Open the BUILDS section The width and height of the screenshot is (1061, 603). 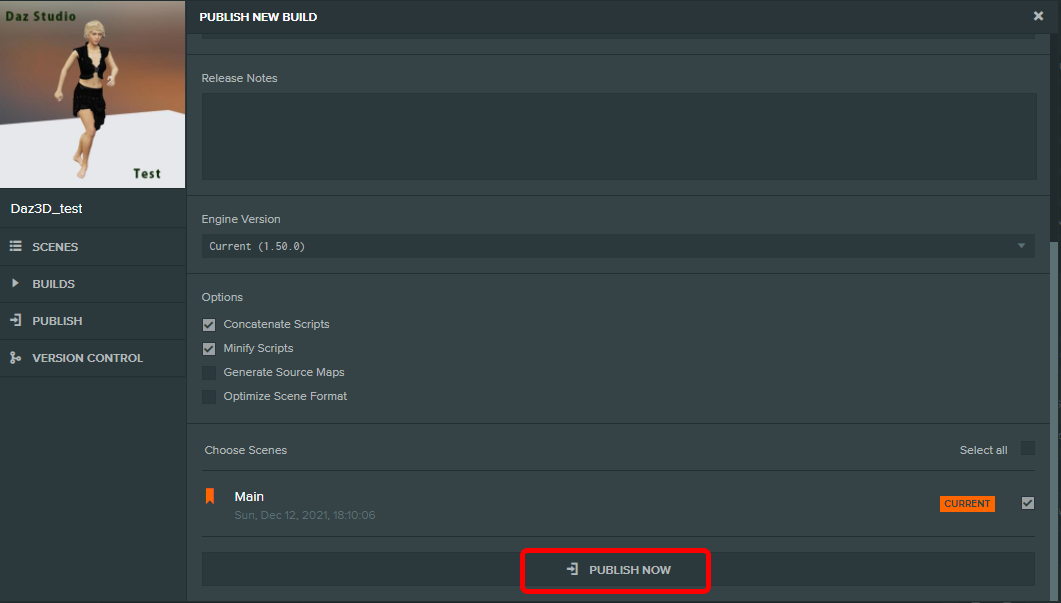tap(93, 284)
